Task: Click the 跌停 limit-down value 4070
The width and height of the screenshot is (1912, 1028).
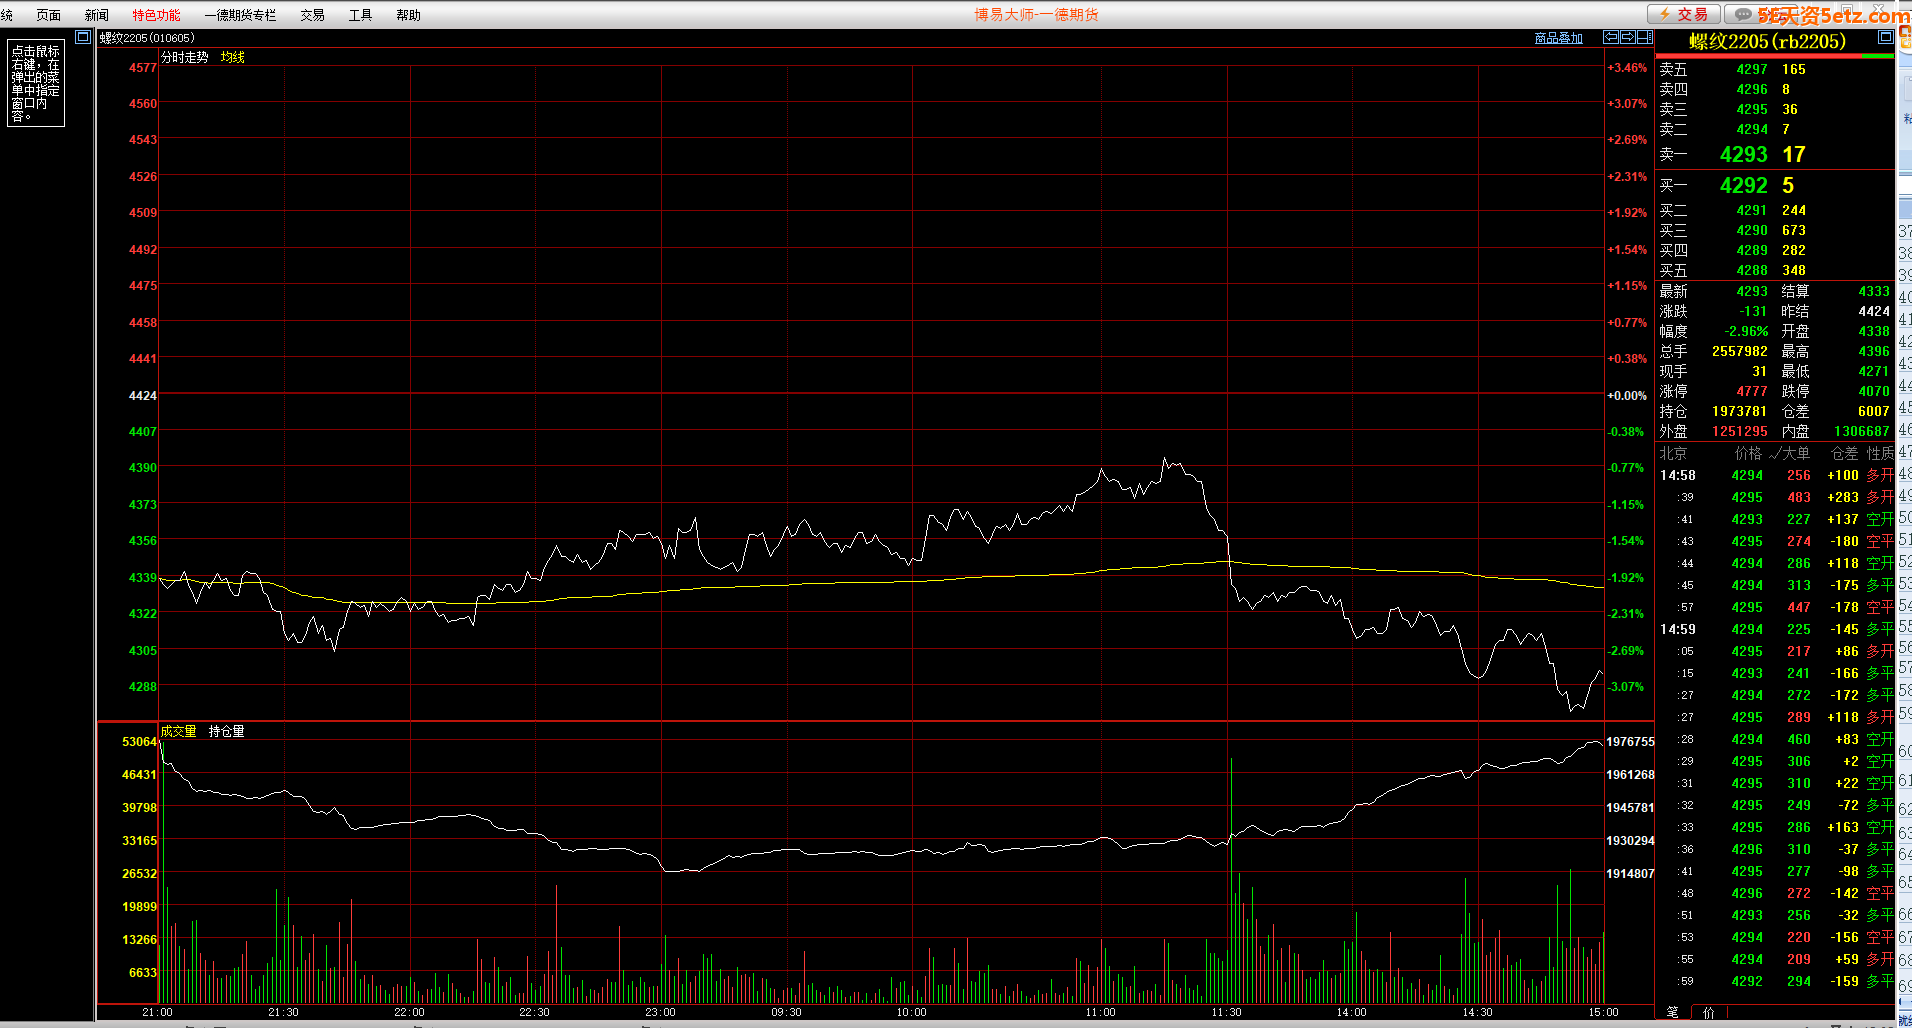Action: [1874, 391]
